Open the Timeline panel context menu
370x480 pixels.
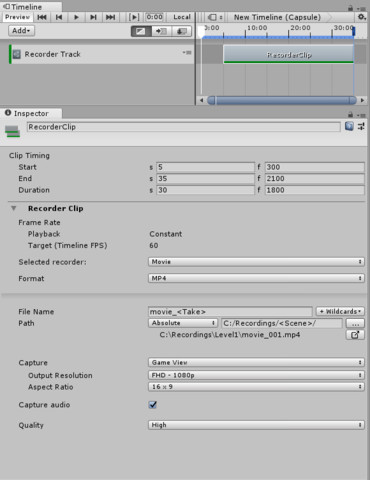pyautogui.click(x=362, y=8)
